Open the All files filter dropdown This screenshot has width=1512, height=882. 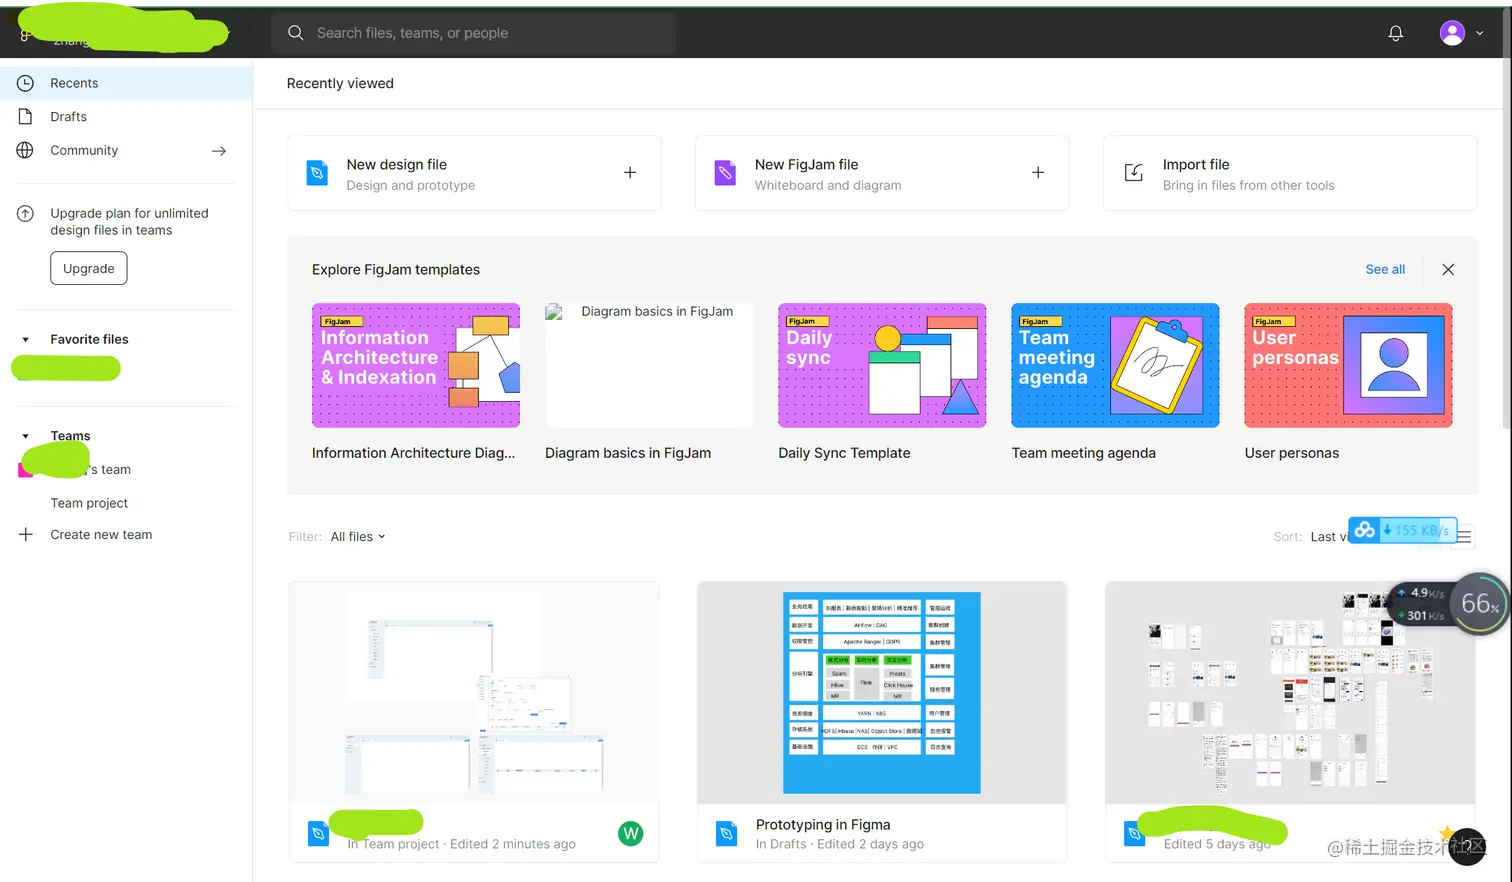click(357, 537)
